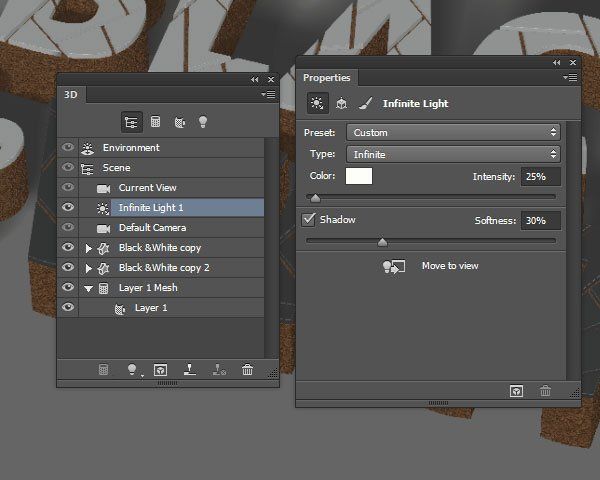Select the Environment item
Screen dimensions: 600x480
171,148
